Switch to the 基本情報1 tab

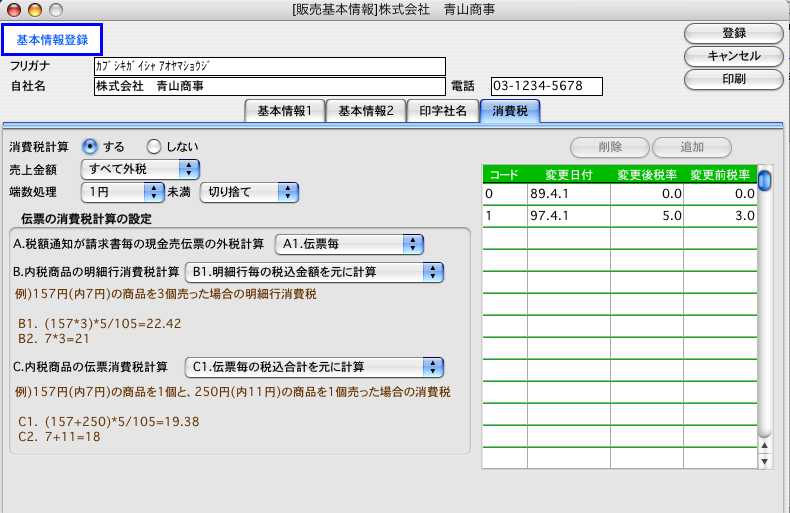[285, 111]
